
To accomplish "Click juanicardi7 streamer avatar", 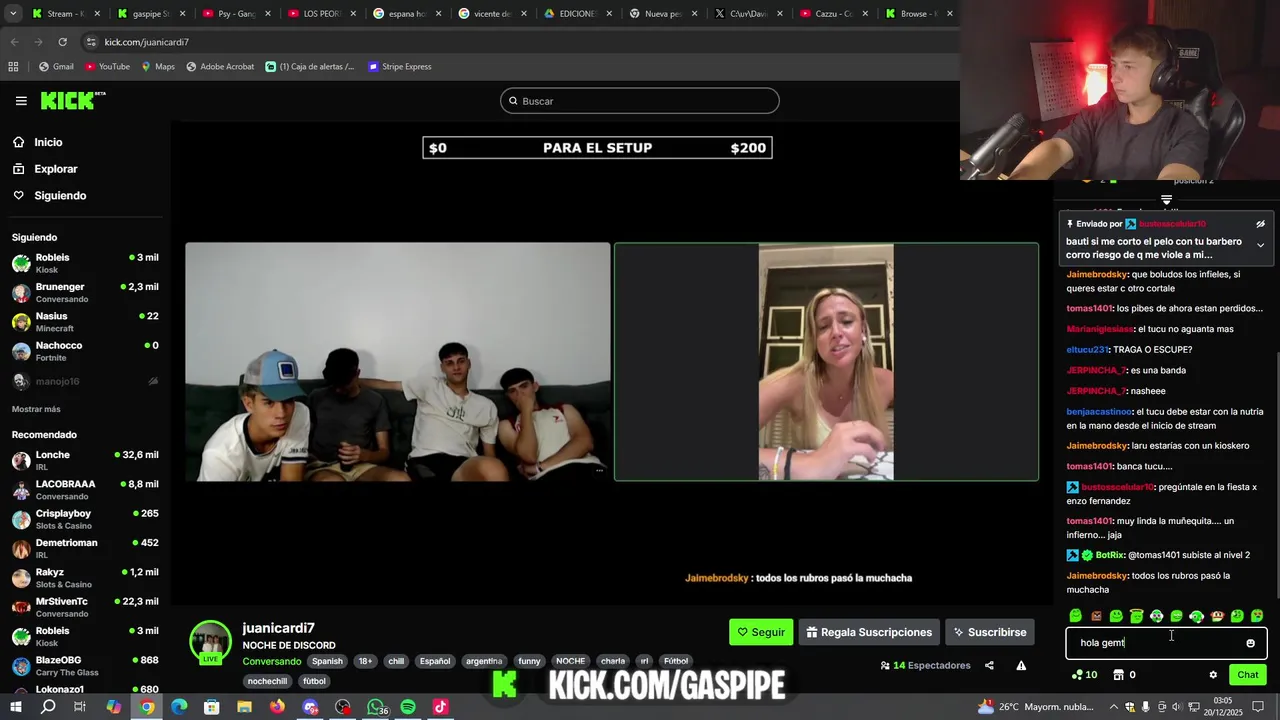I will (x=211, y=642).
